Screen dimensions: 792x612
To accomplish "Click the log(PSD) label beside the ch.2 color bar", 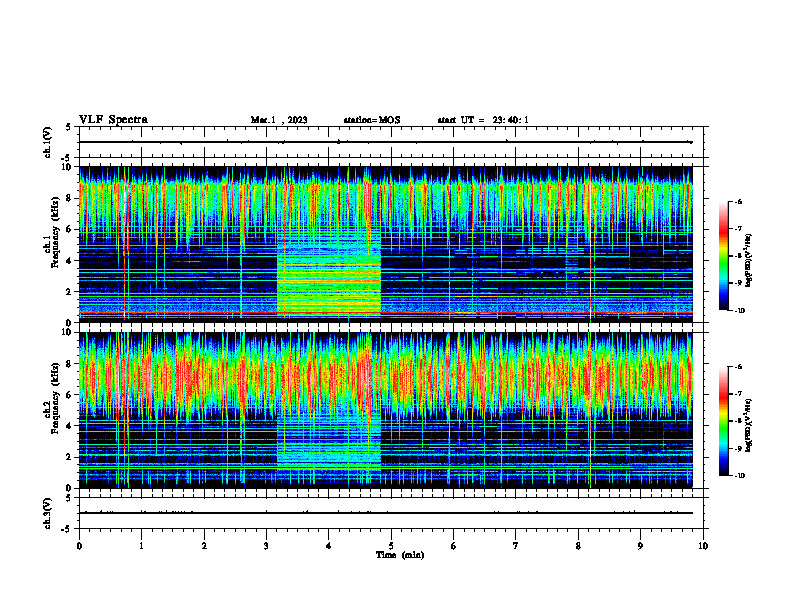I will point(748,425).
